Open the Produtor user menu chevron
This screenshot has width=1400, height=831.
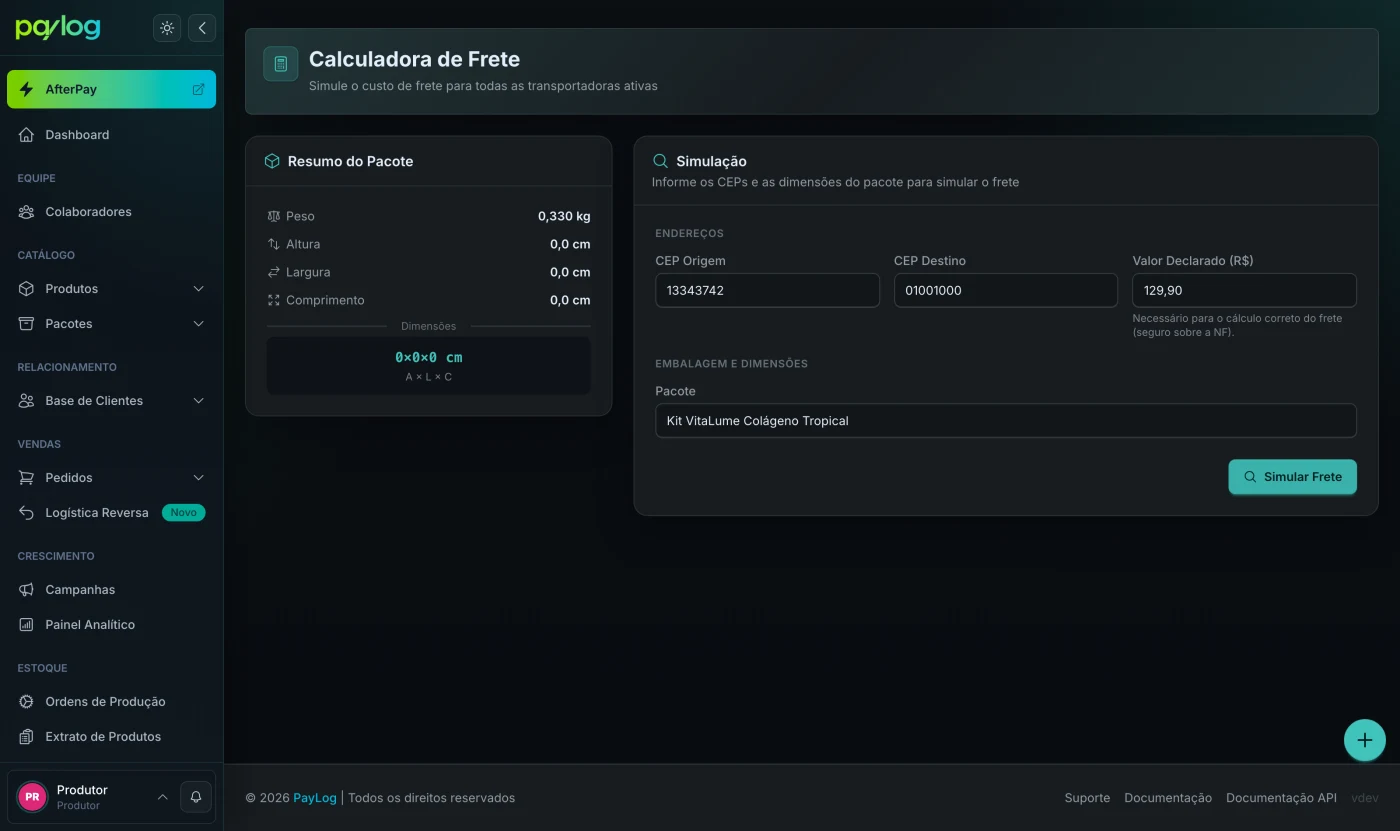coord(162,797)
